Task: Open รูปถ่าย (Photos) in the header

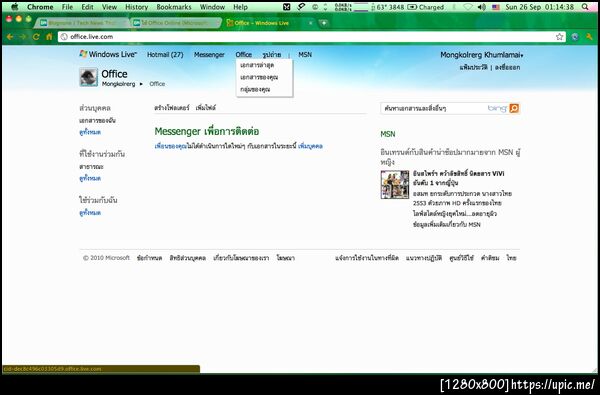Action: coord(272,55)
